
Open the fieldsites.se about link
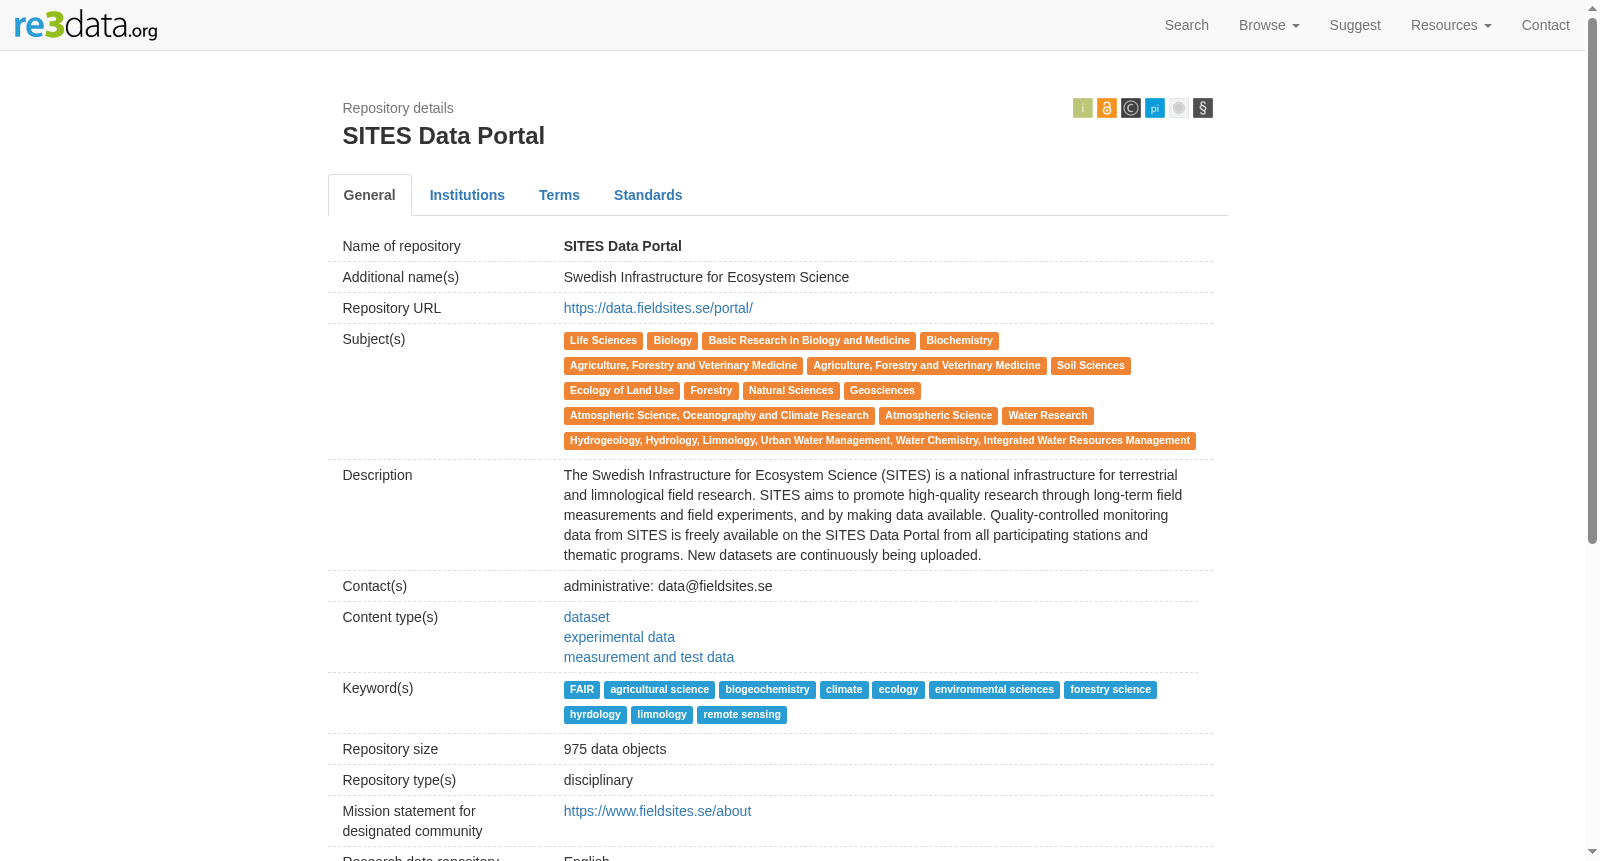657,811
